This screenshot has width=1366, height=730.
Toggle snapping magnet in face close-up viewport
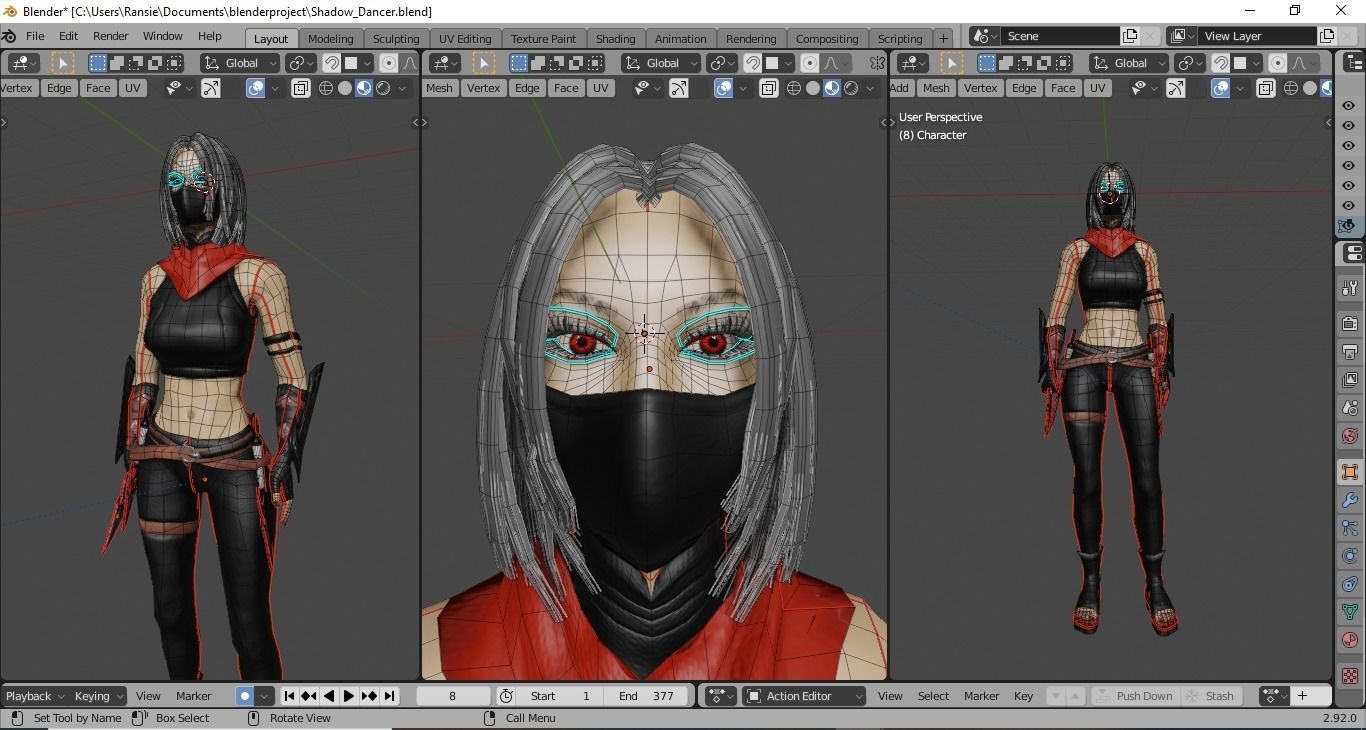[752, 63]
